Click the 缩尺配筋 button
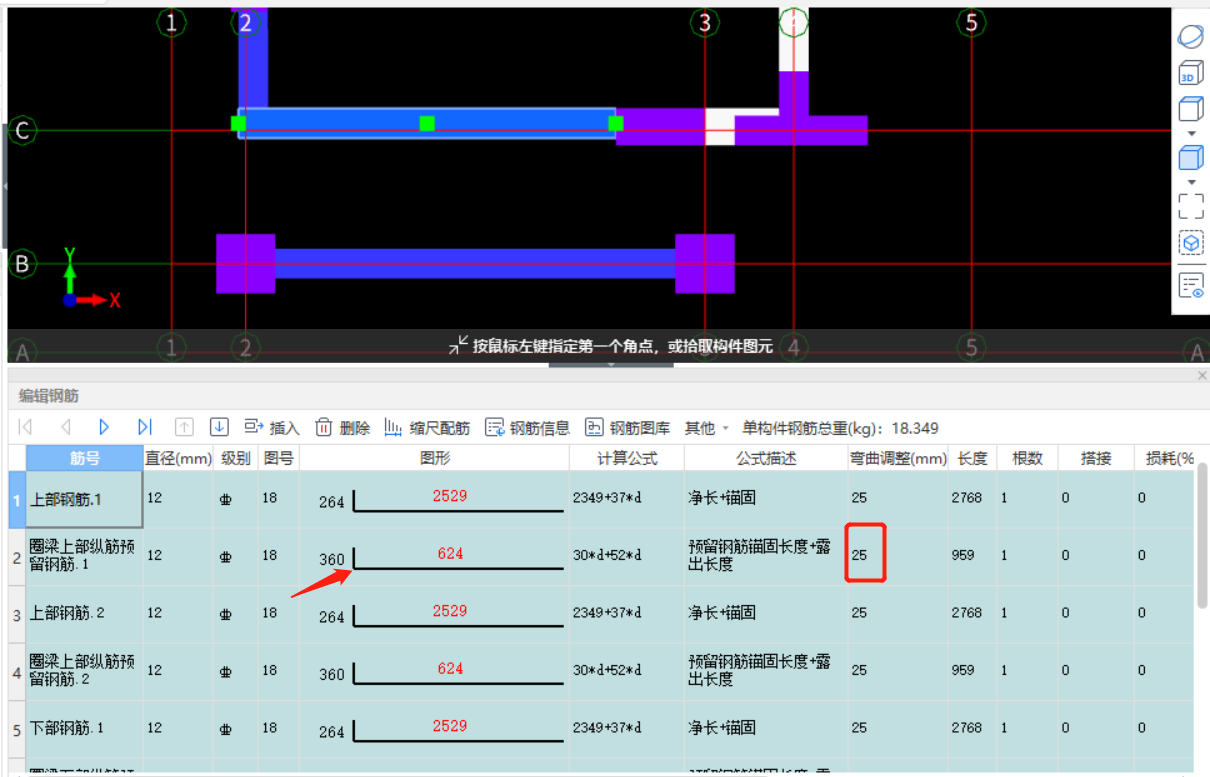The width and height of the screenshot is (1210, 777). click(427, 427)
